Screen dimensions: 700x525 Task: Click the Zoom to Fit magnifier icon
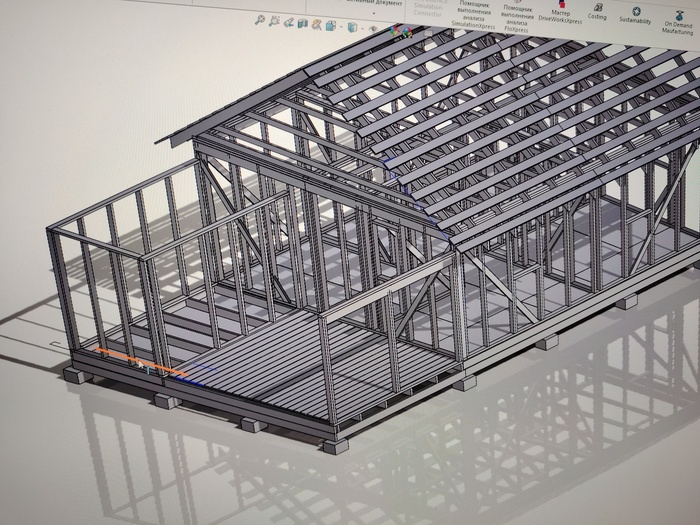260,20
